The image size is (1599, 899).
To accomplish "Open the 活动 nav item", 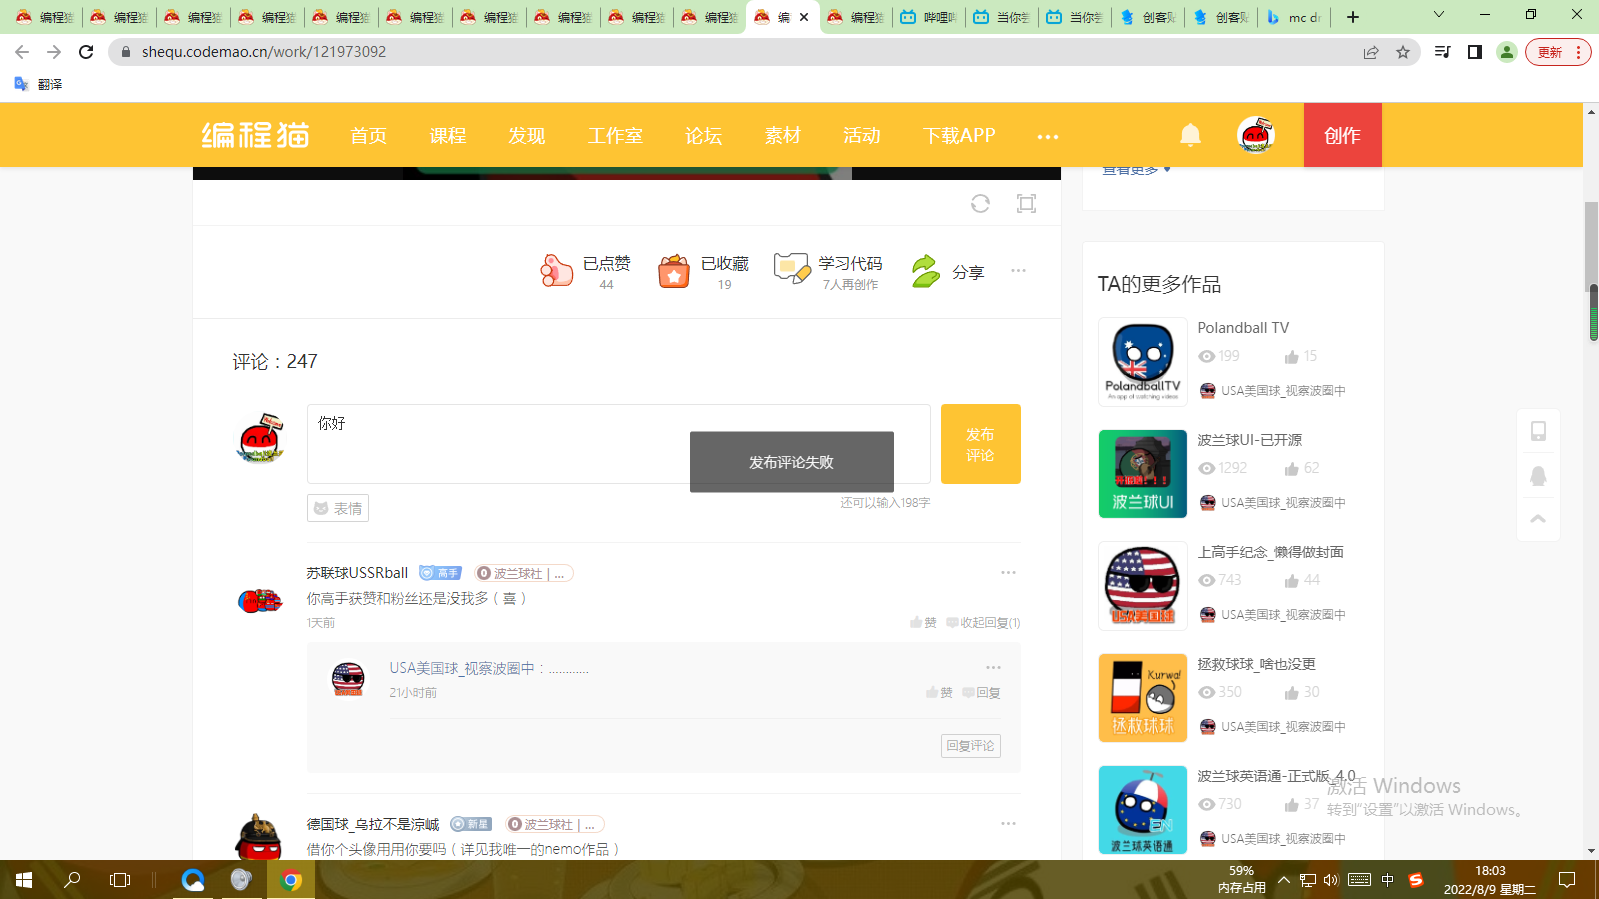I will coord(862,135).
